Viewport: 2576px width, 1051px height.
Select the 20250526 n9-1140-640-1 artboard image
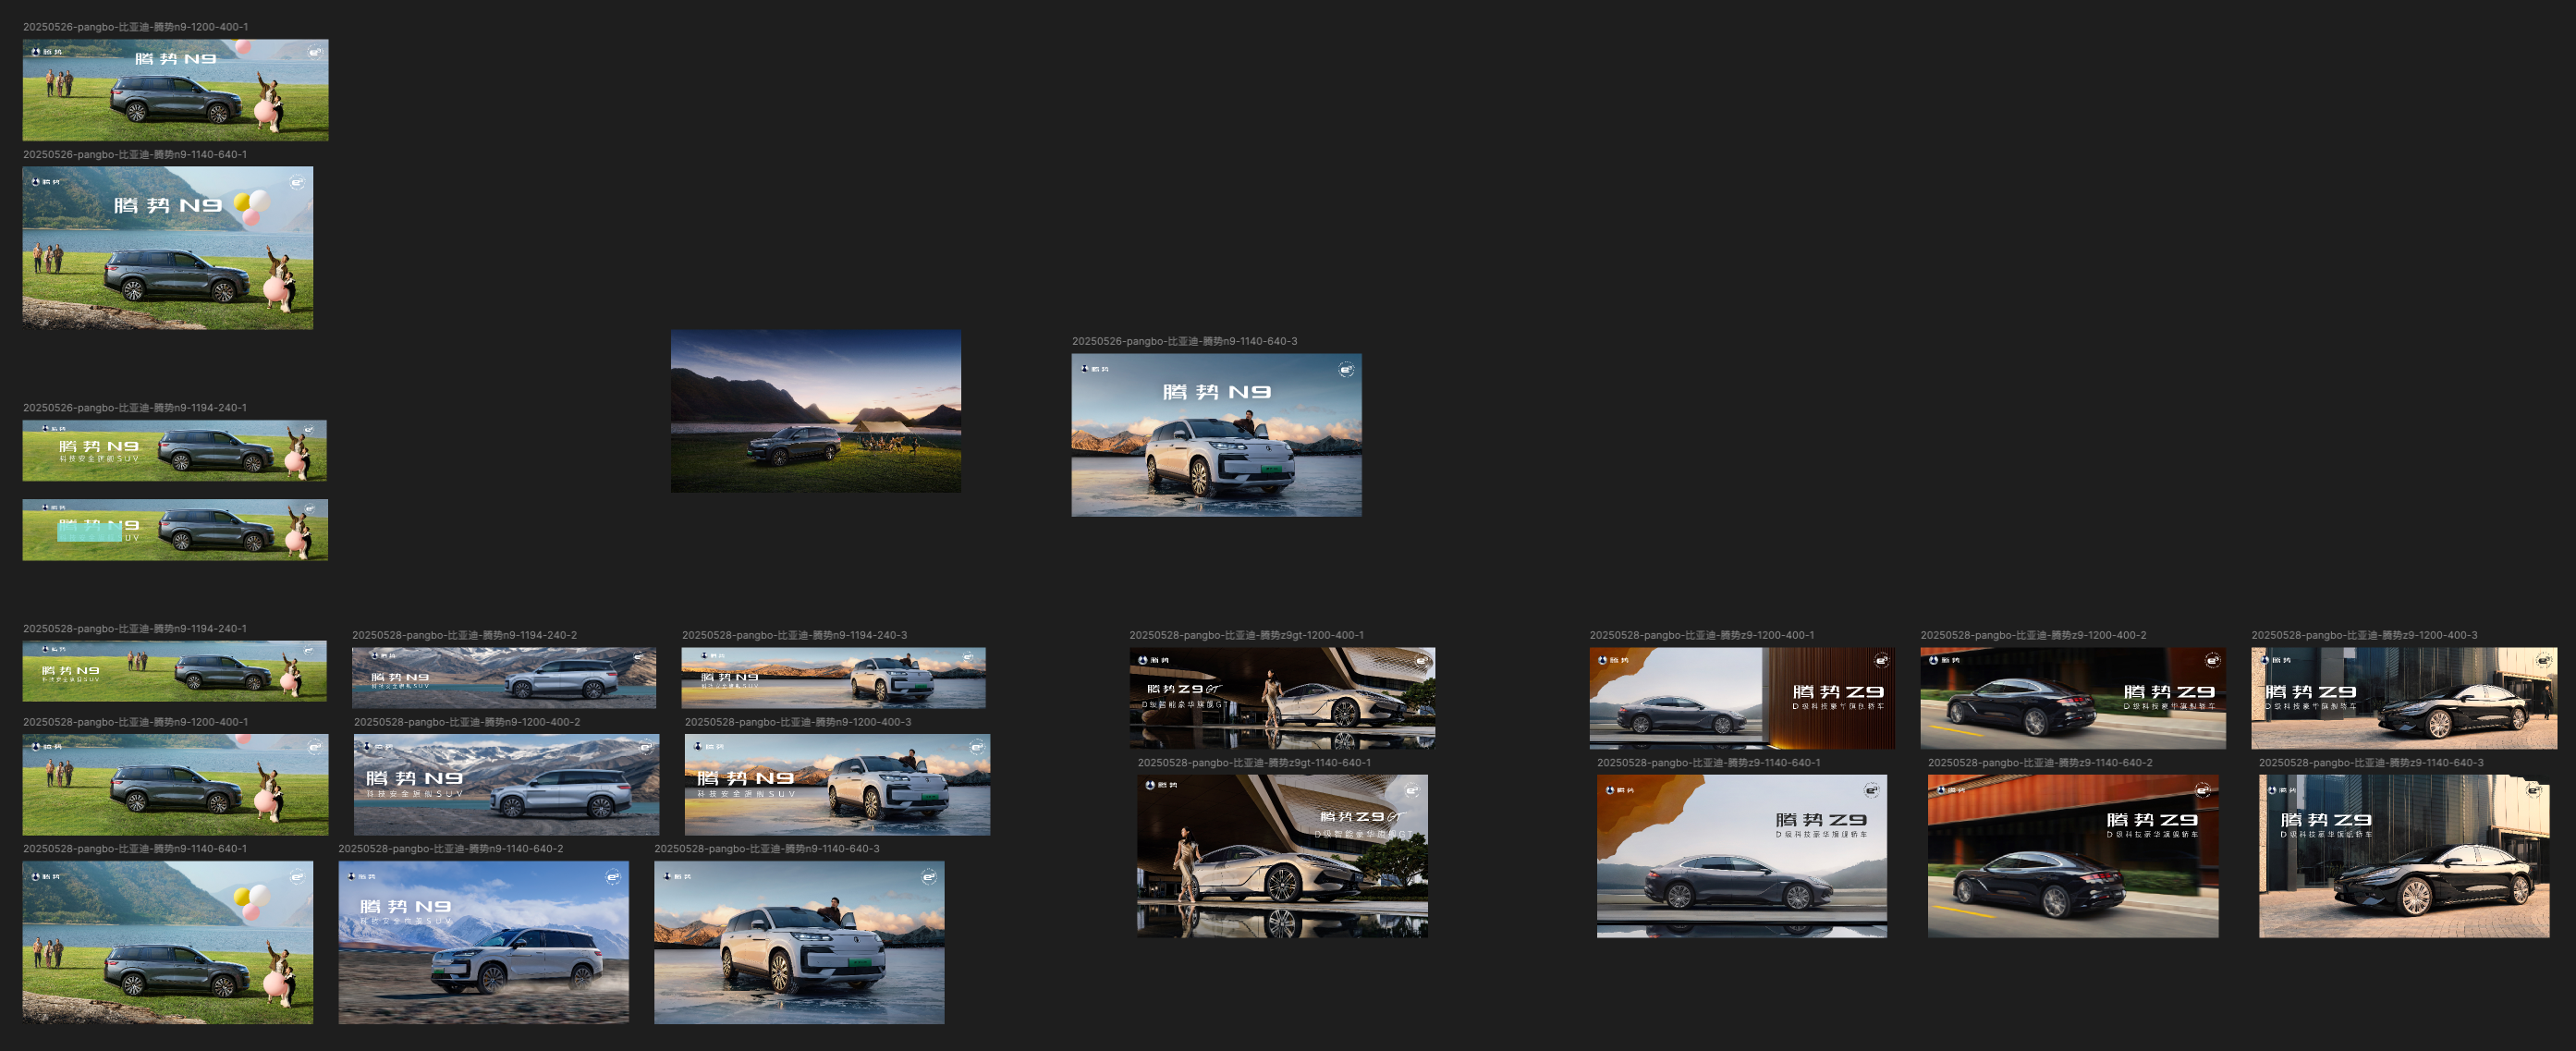tap(168, 248)
